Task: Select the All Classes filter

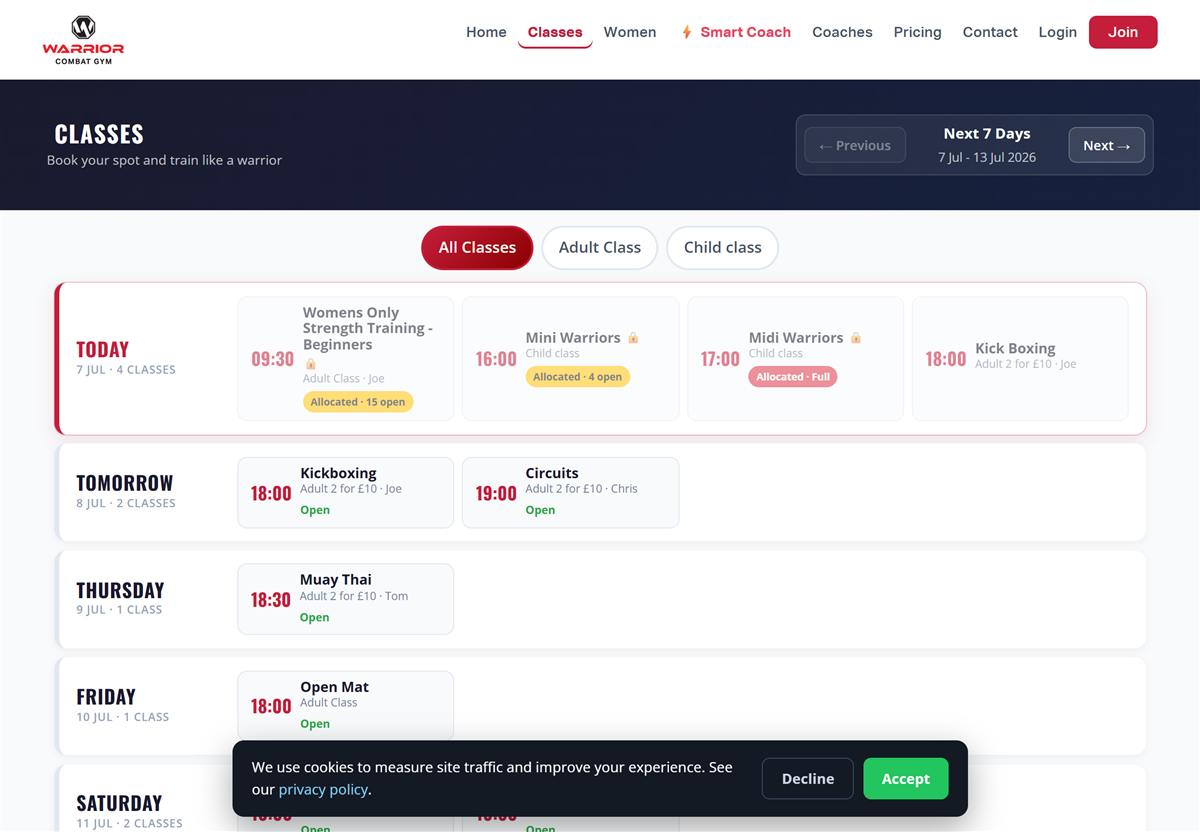Action: [477, 248]
